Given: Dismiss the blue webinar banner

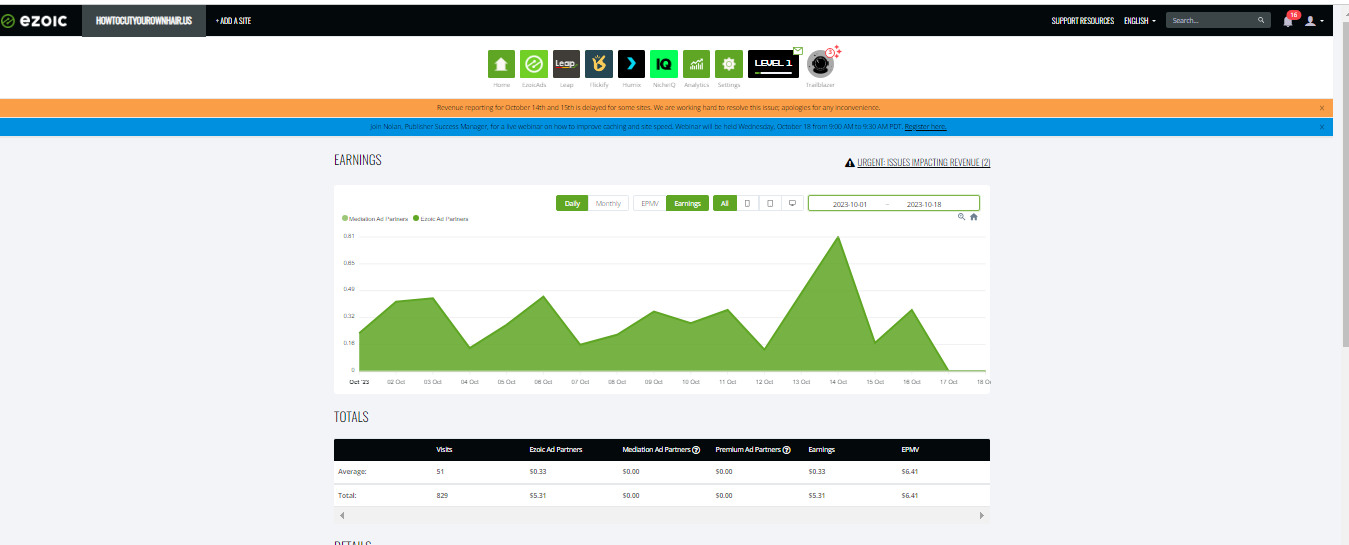Looking at the screenshot, I should click(1322, 127).
